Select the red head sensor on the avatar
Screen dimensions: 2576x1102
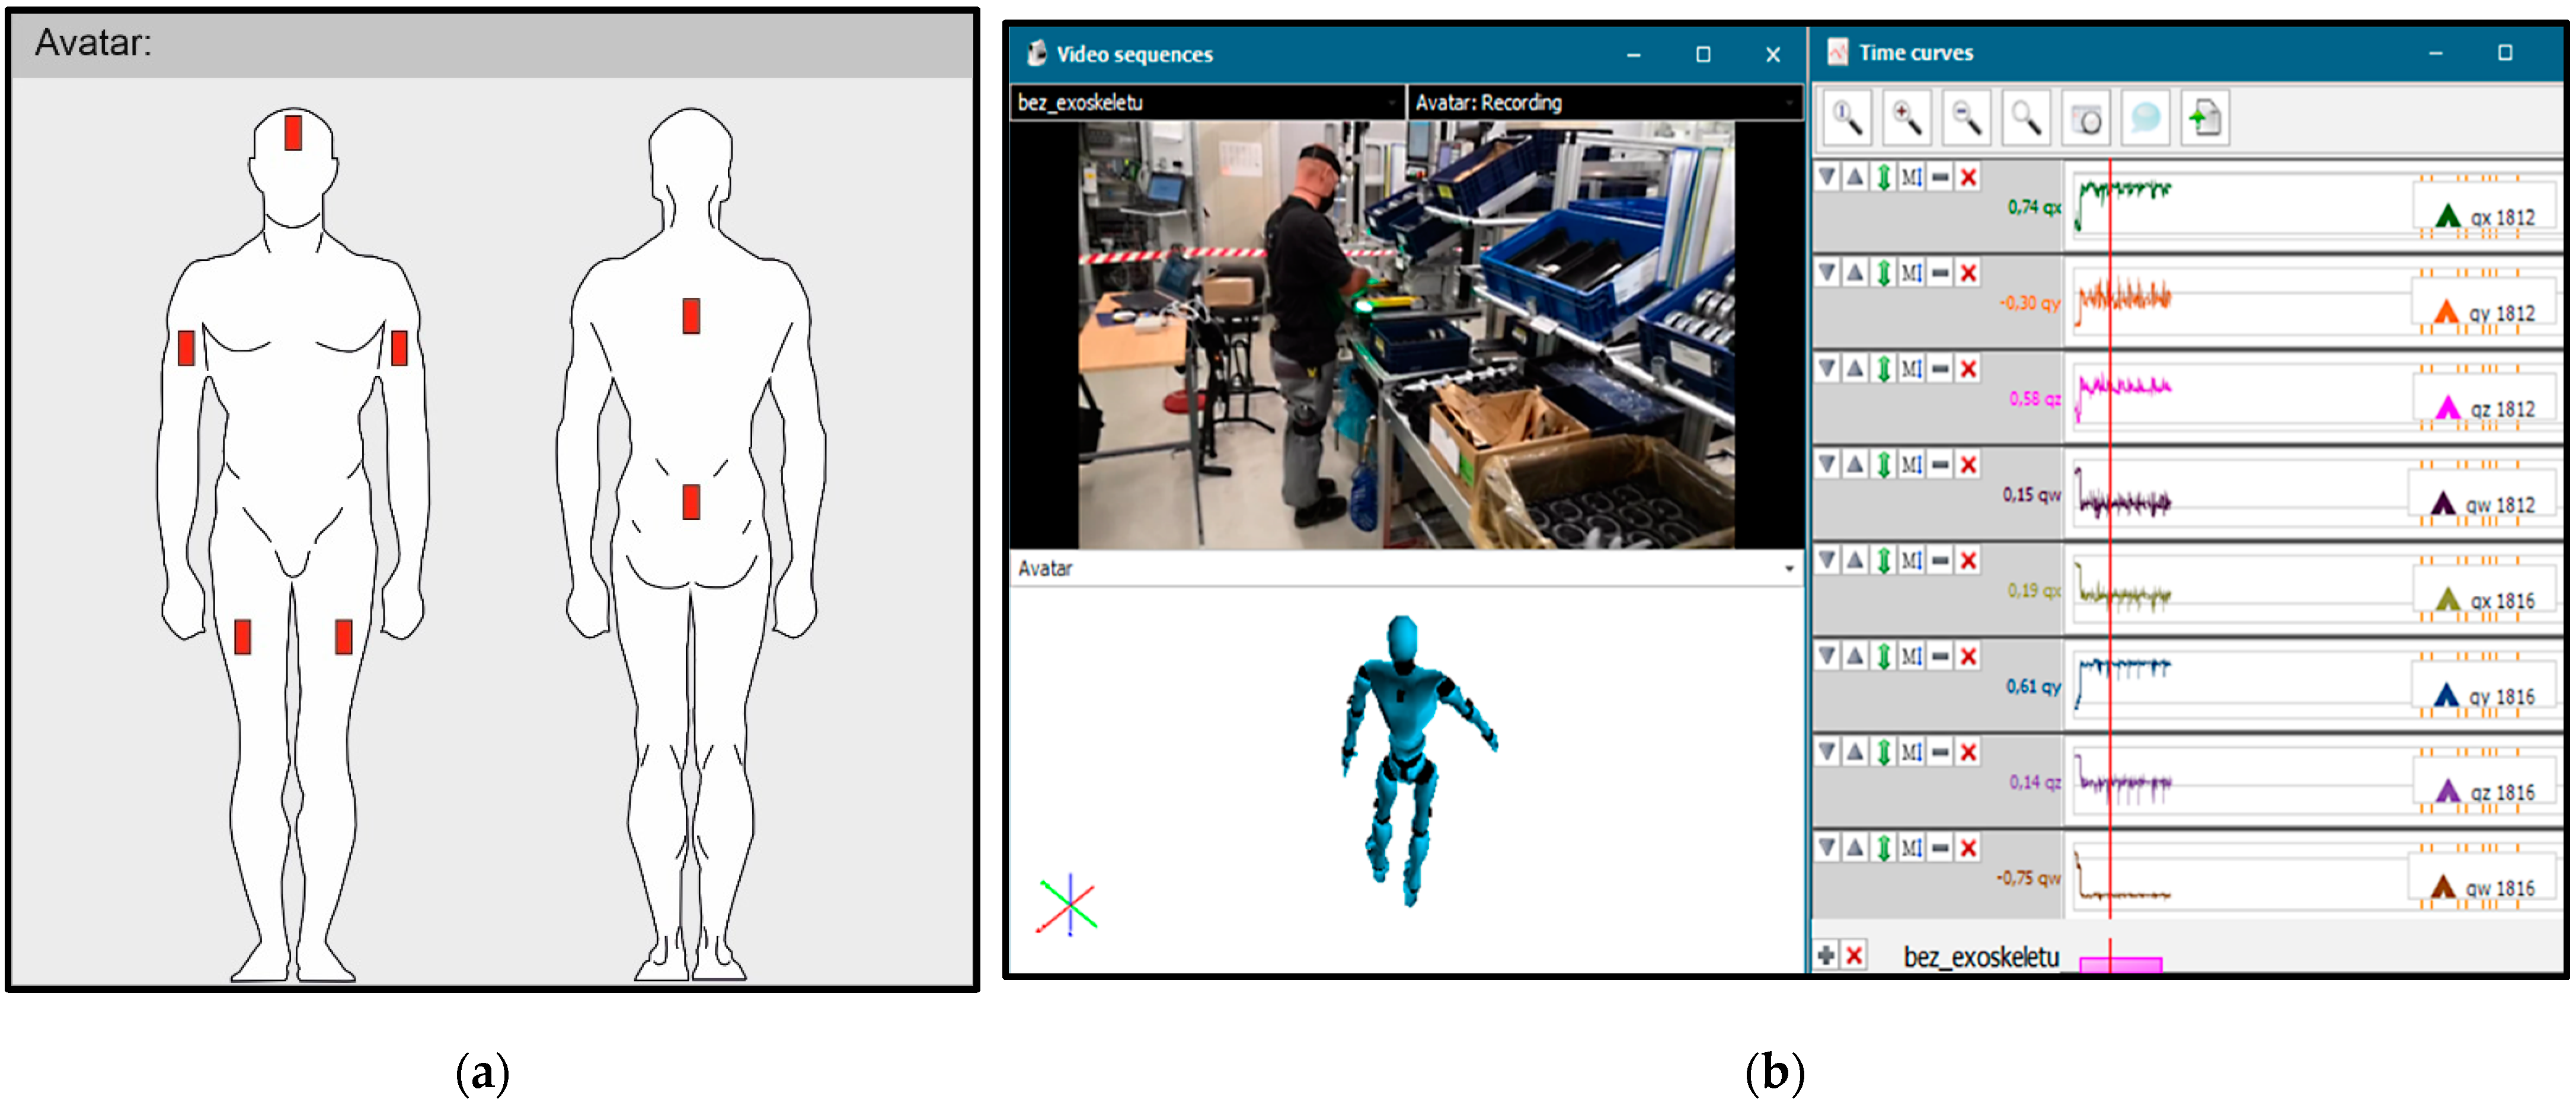pos(293,133)
